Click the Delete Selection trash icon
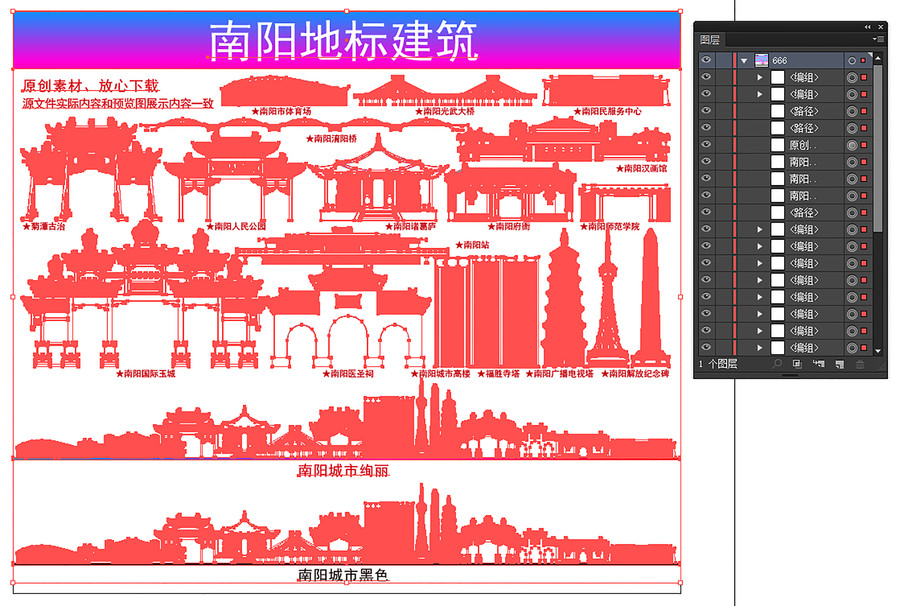Screen dimensions: 900x606 pos(860,364)
